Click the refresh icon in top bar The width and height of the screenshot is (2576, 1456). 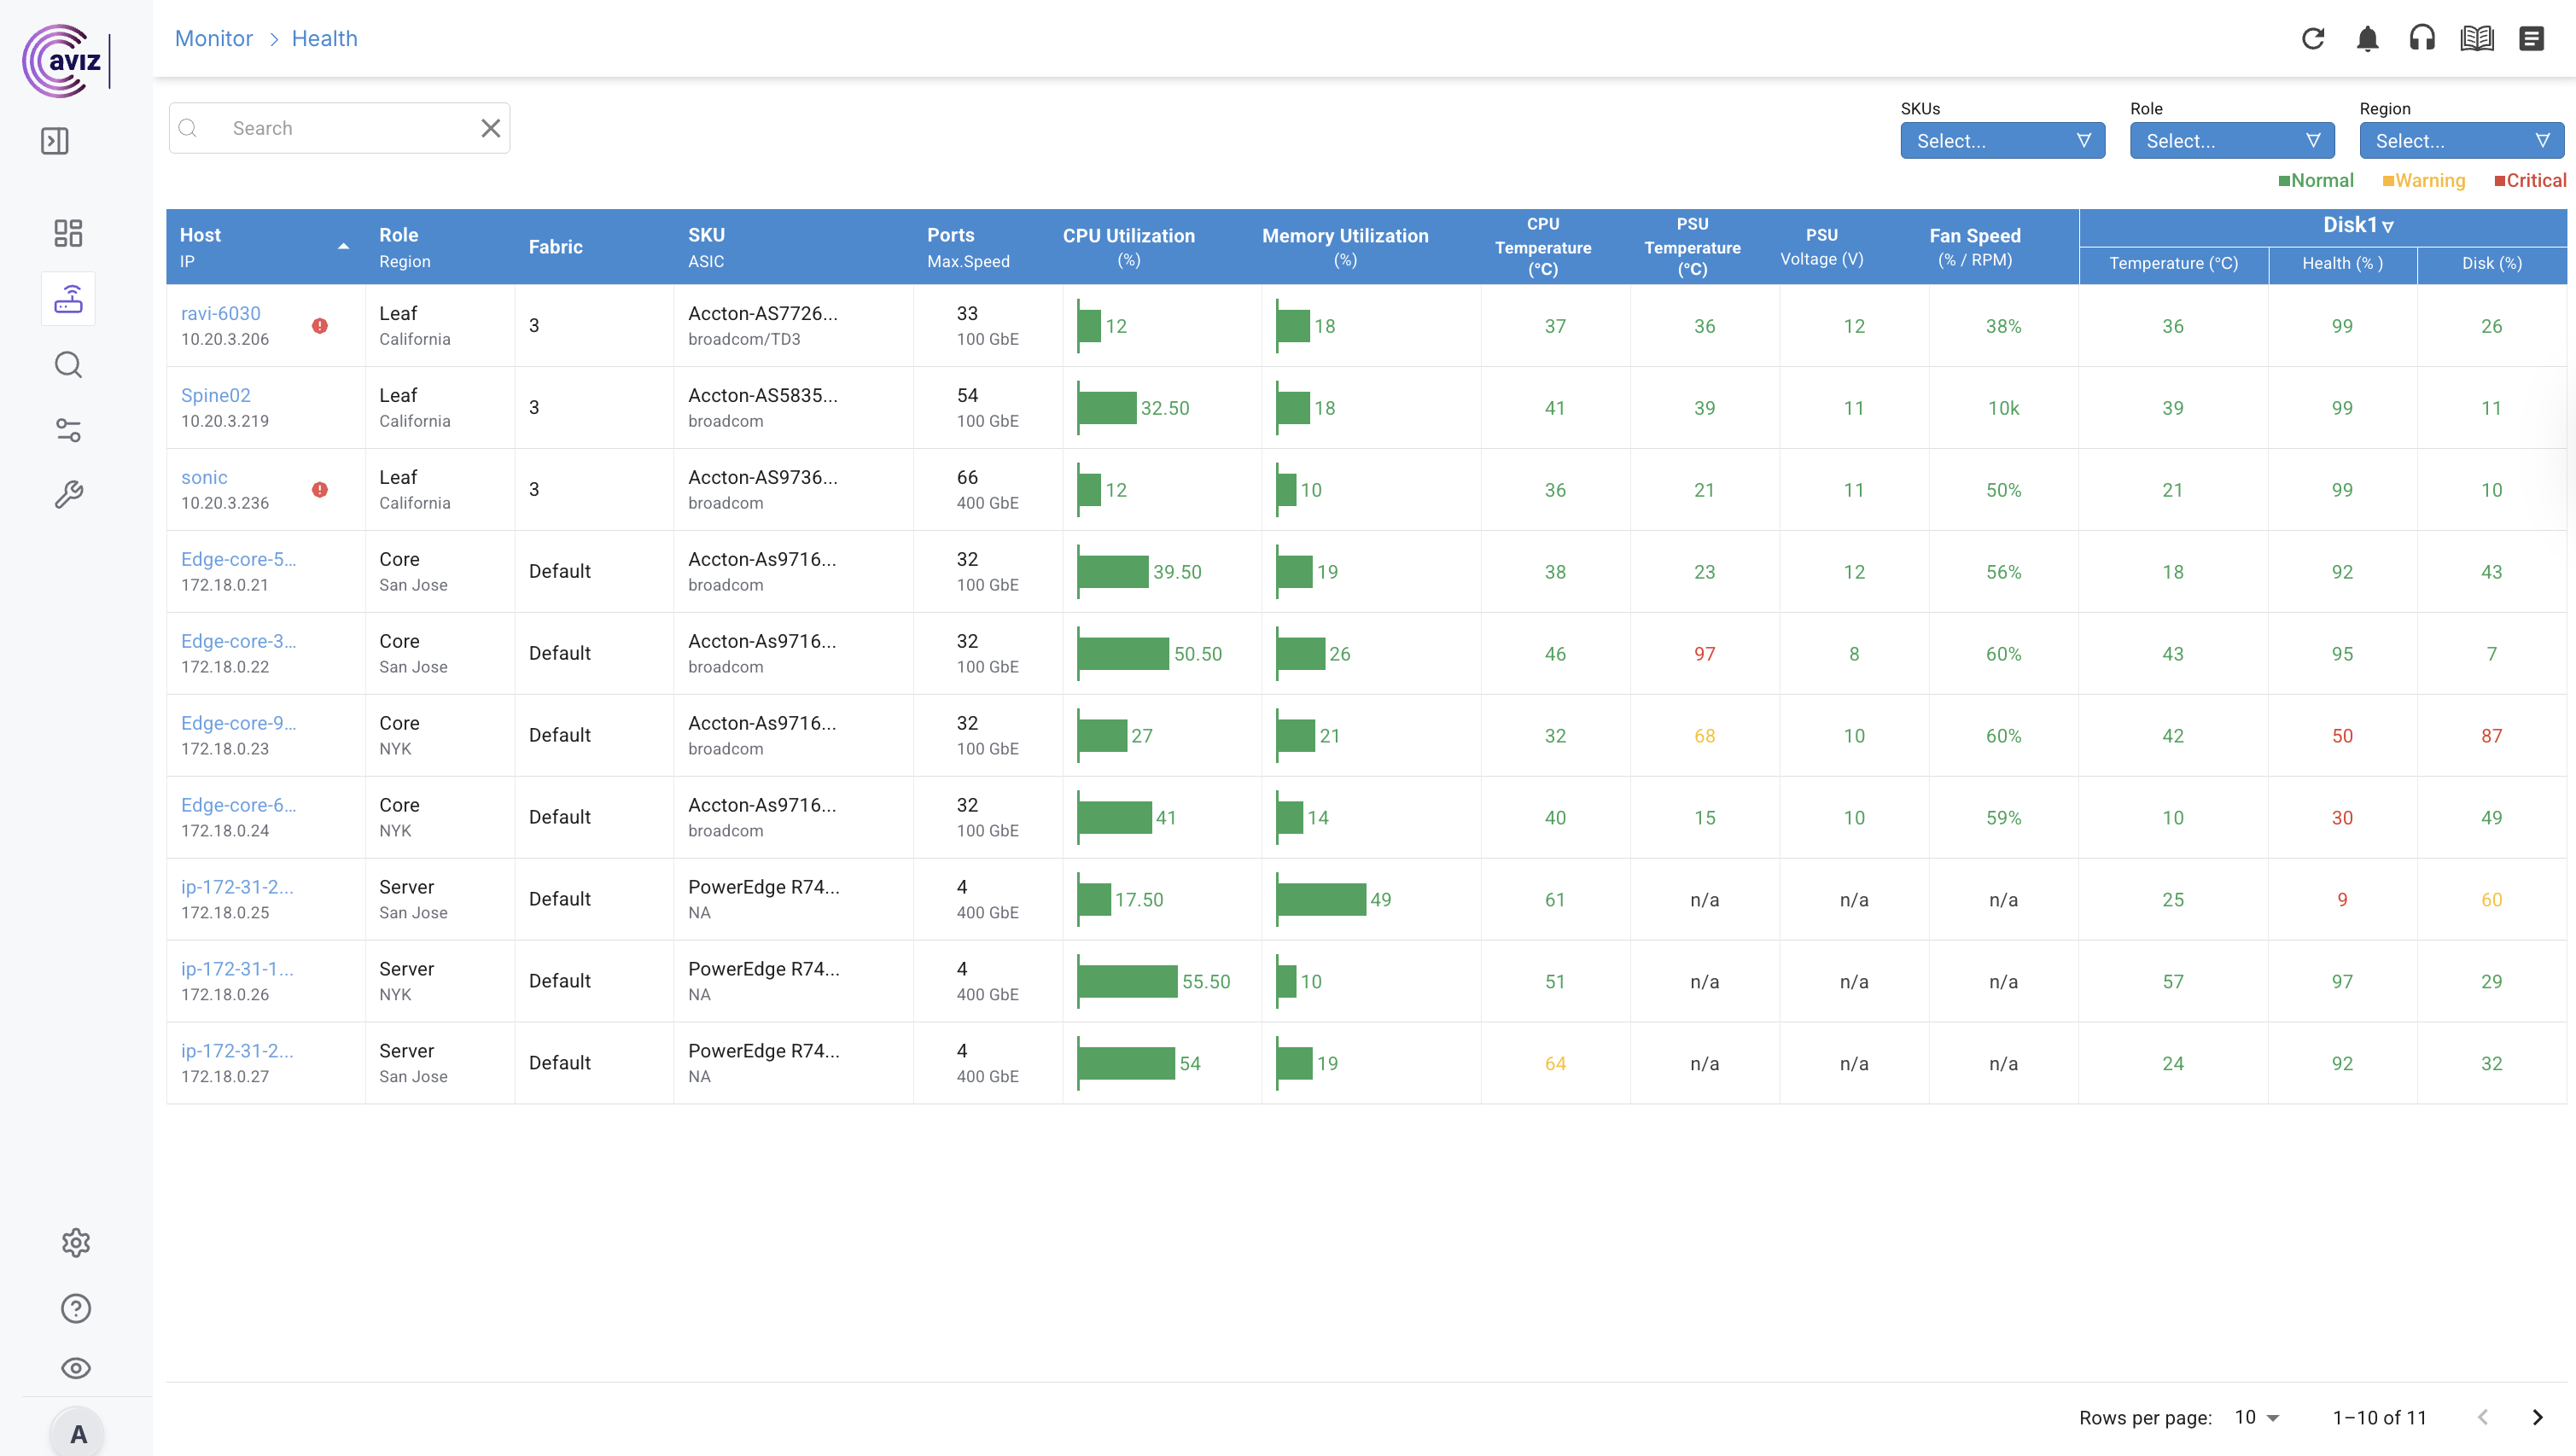[2312, 39]
